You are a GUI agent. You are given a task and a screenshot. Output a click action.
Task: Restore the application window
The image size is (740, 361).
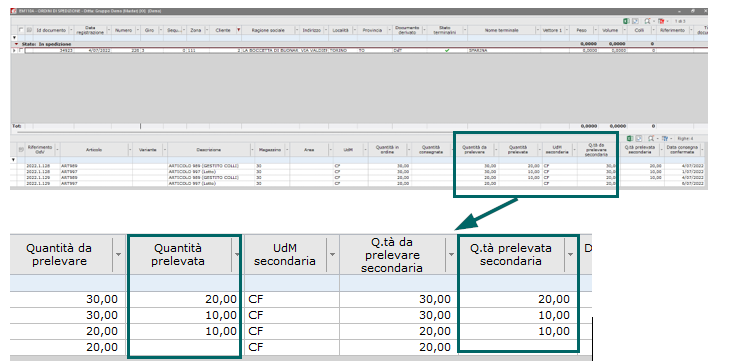[693, 10]
